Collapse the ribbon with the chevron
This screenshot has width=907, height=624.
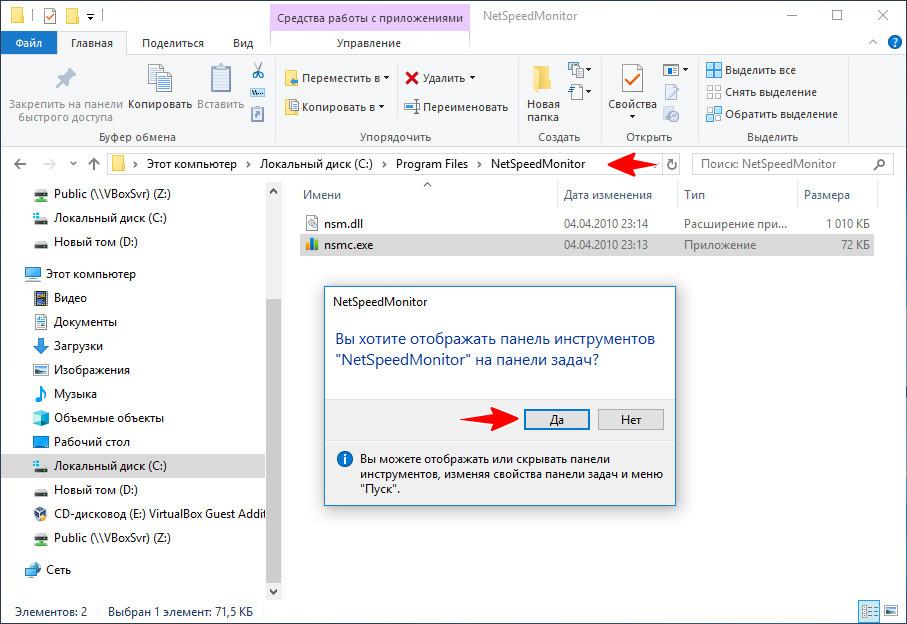pyautogui.click(x=873, y=42)
